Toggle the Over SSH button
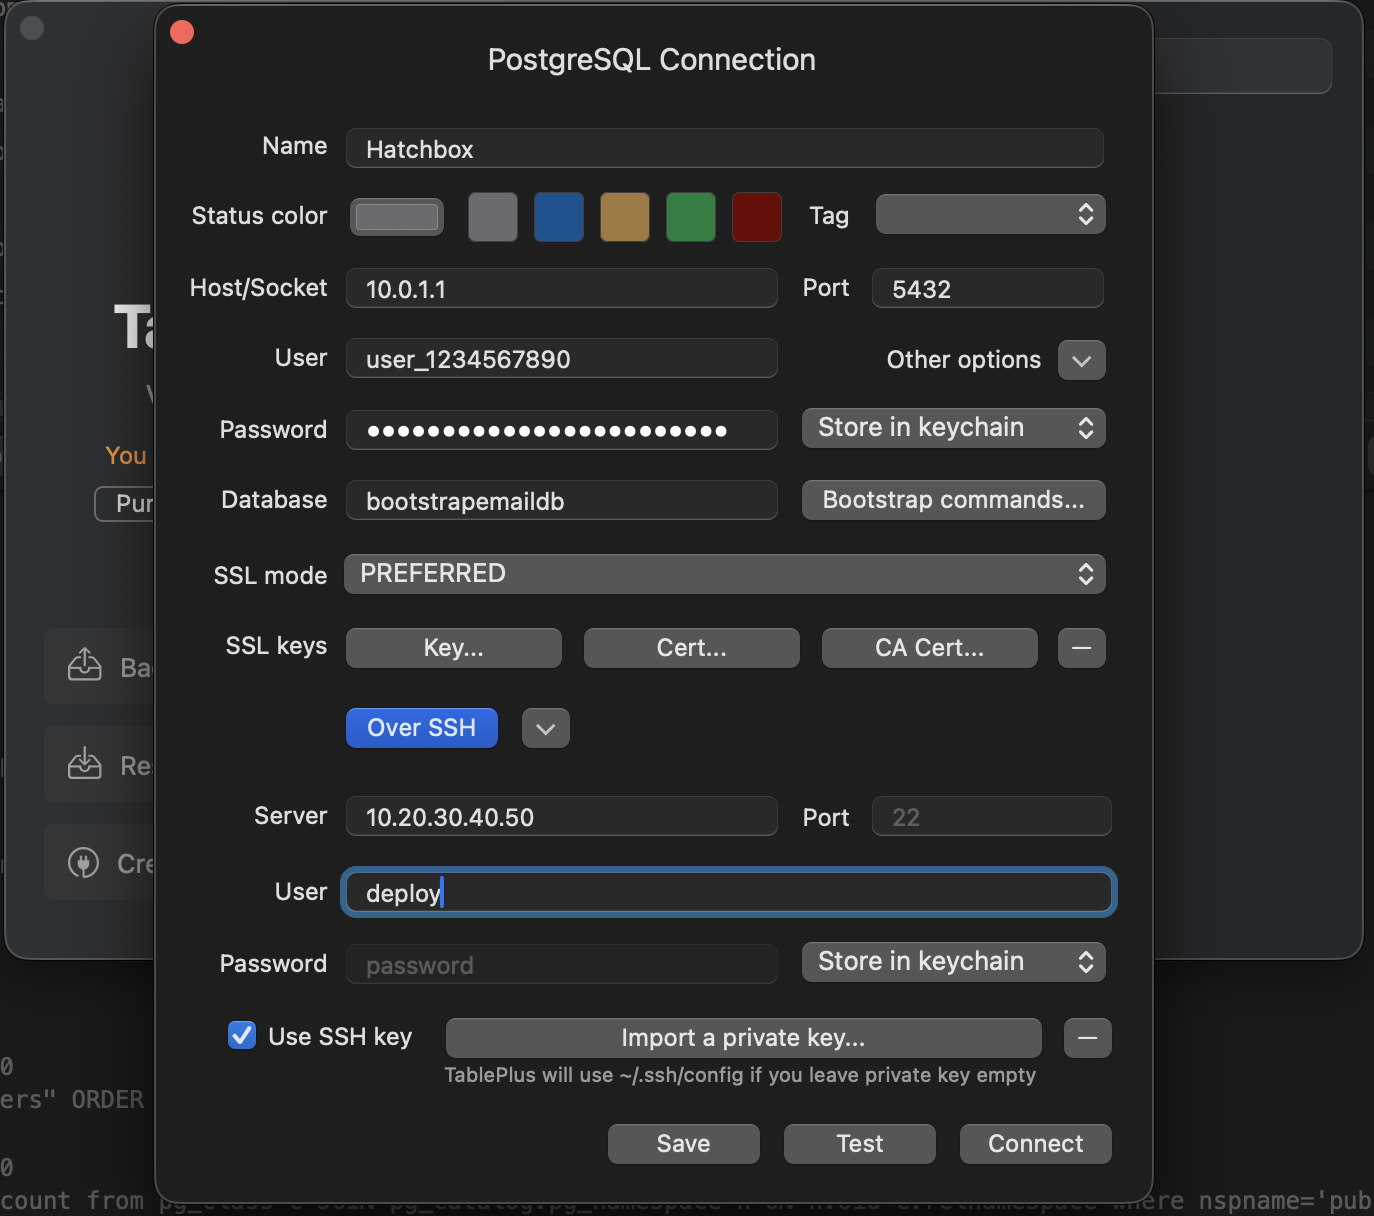 (421, 728)
